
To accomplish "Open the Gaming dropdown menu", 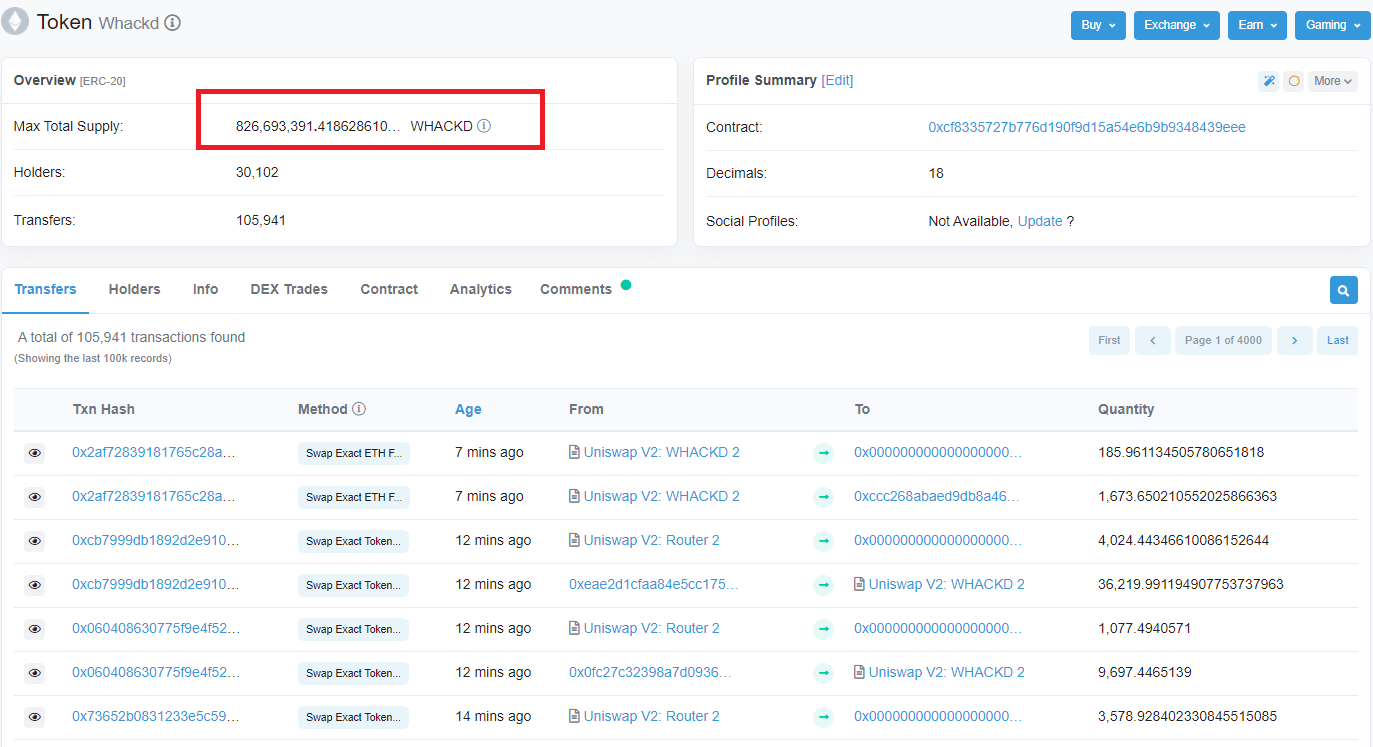I will (1332, 25).
